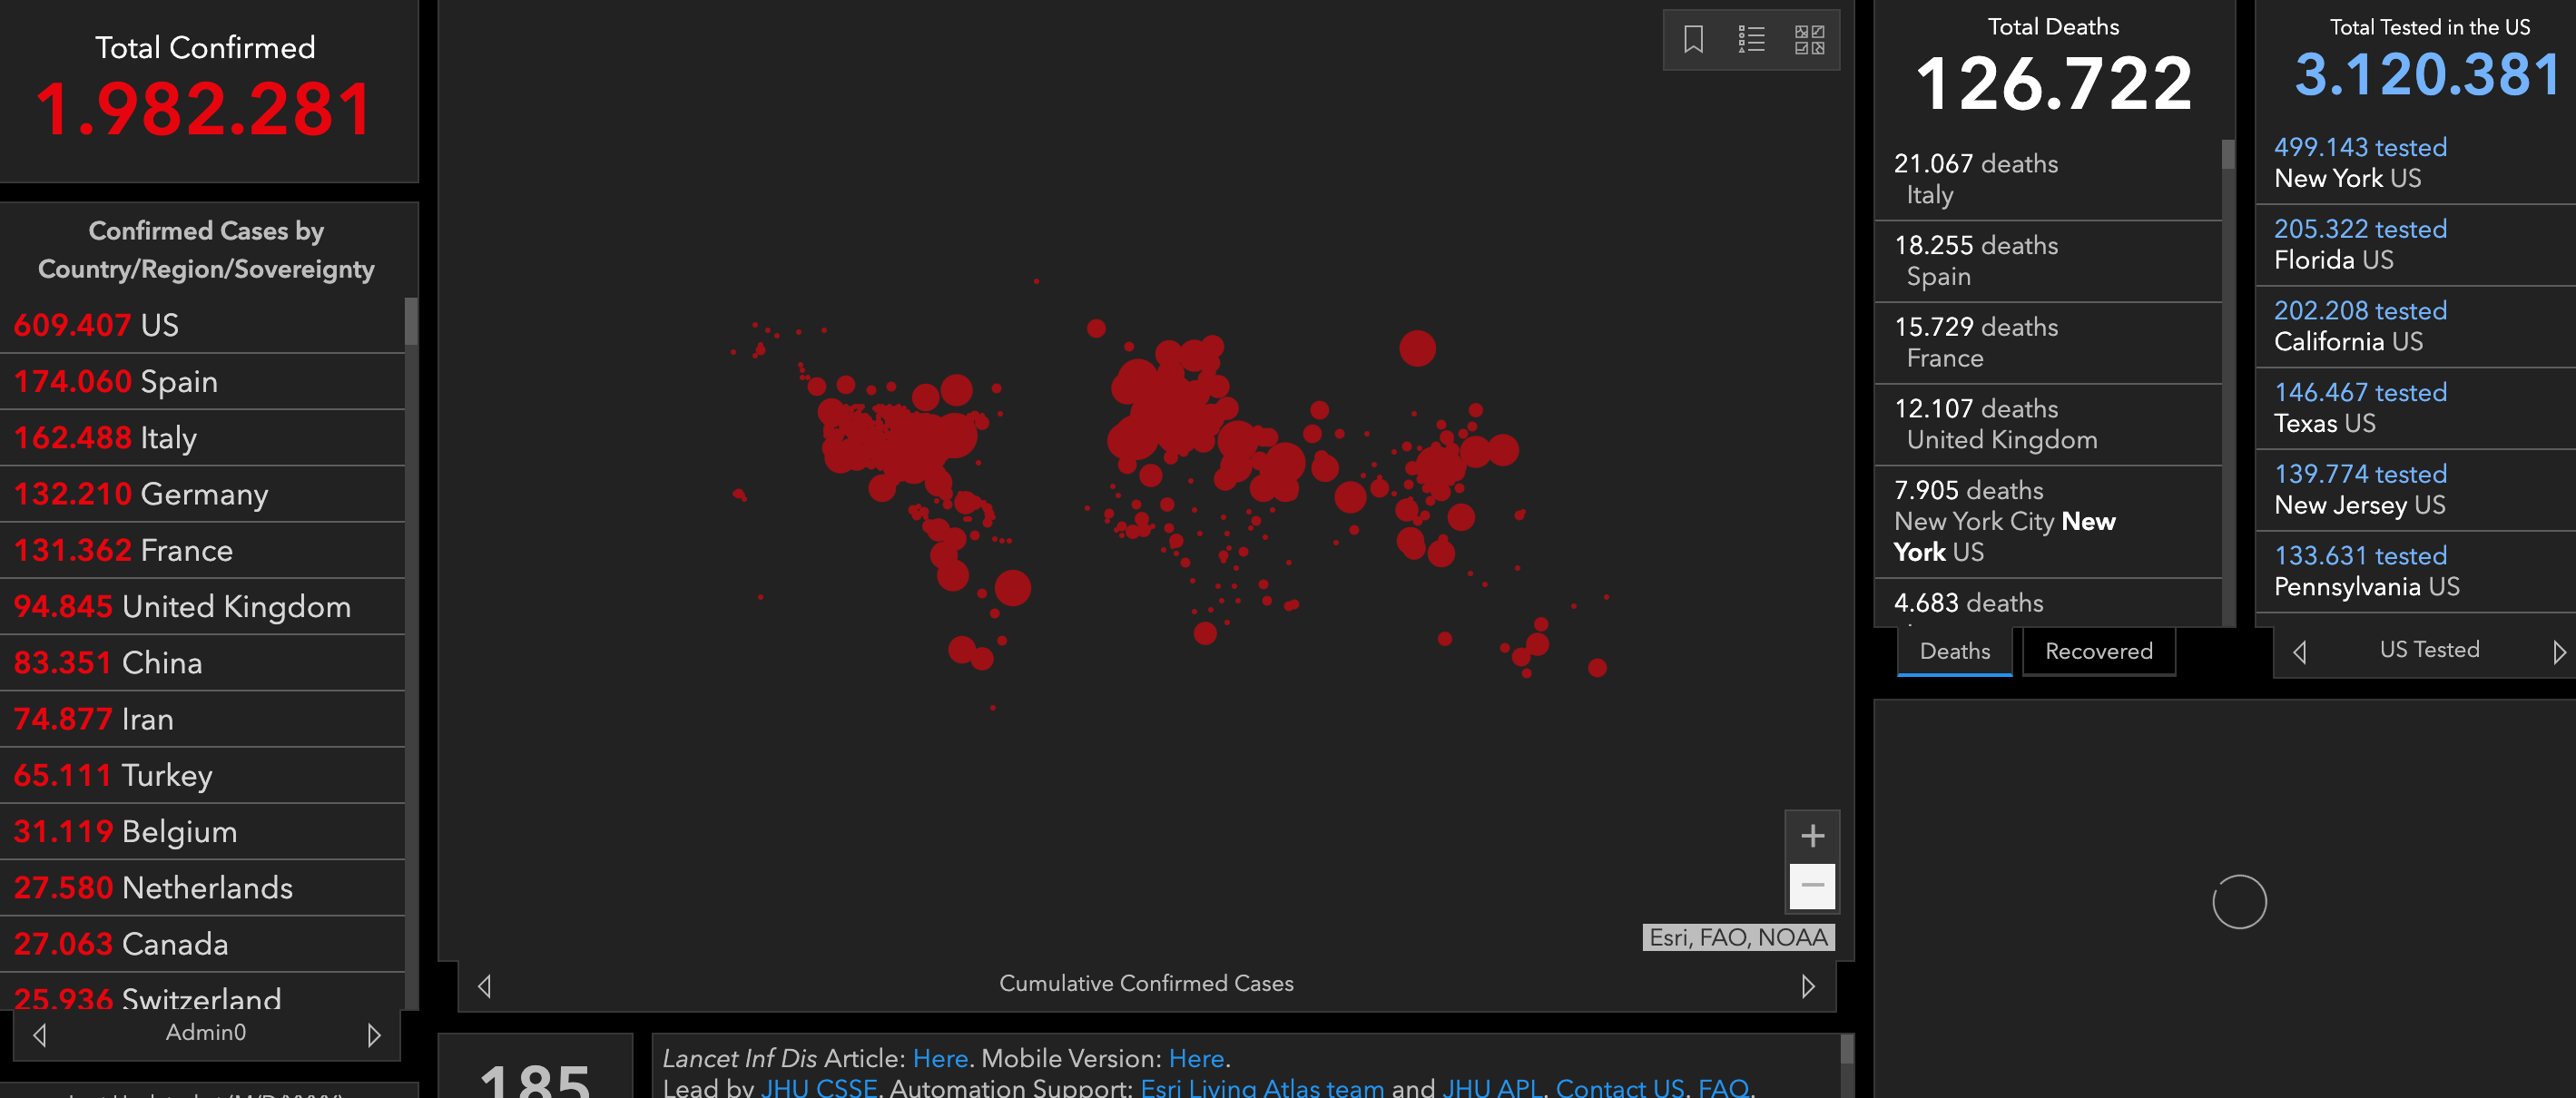2576x1098 pixels.
Task: Open the map legend list icon
Action: [x=1751, y=40]
